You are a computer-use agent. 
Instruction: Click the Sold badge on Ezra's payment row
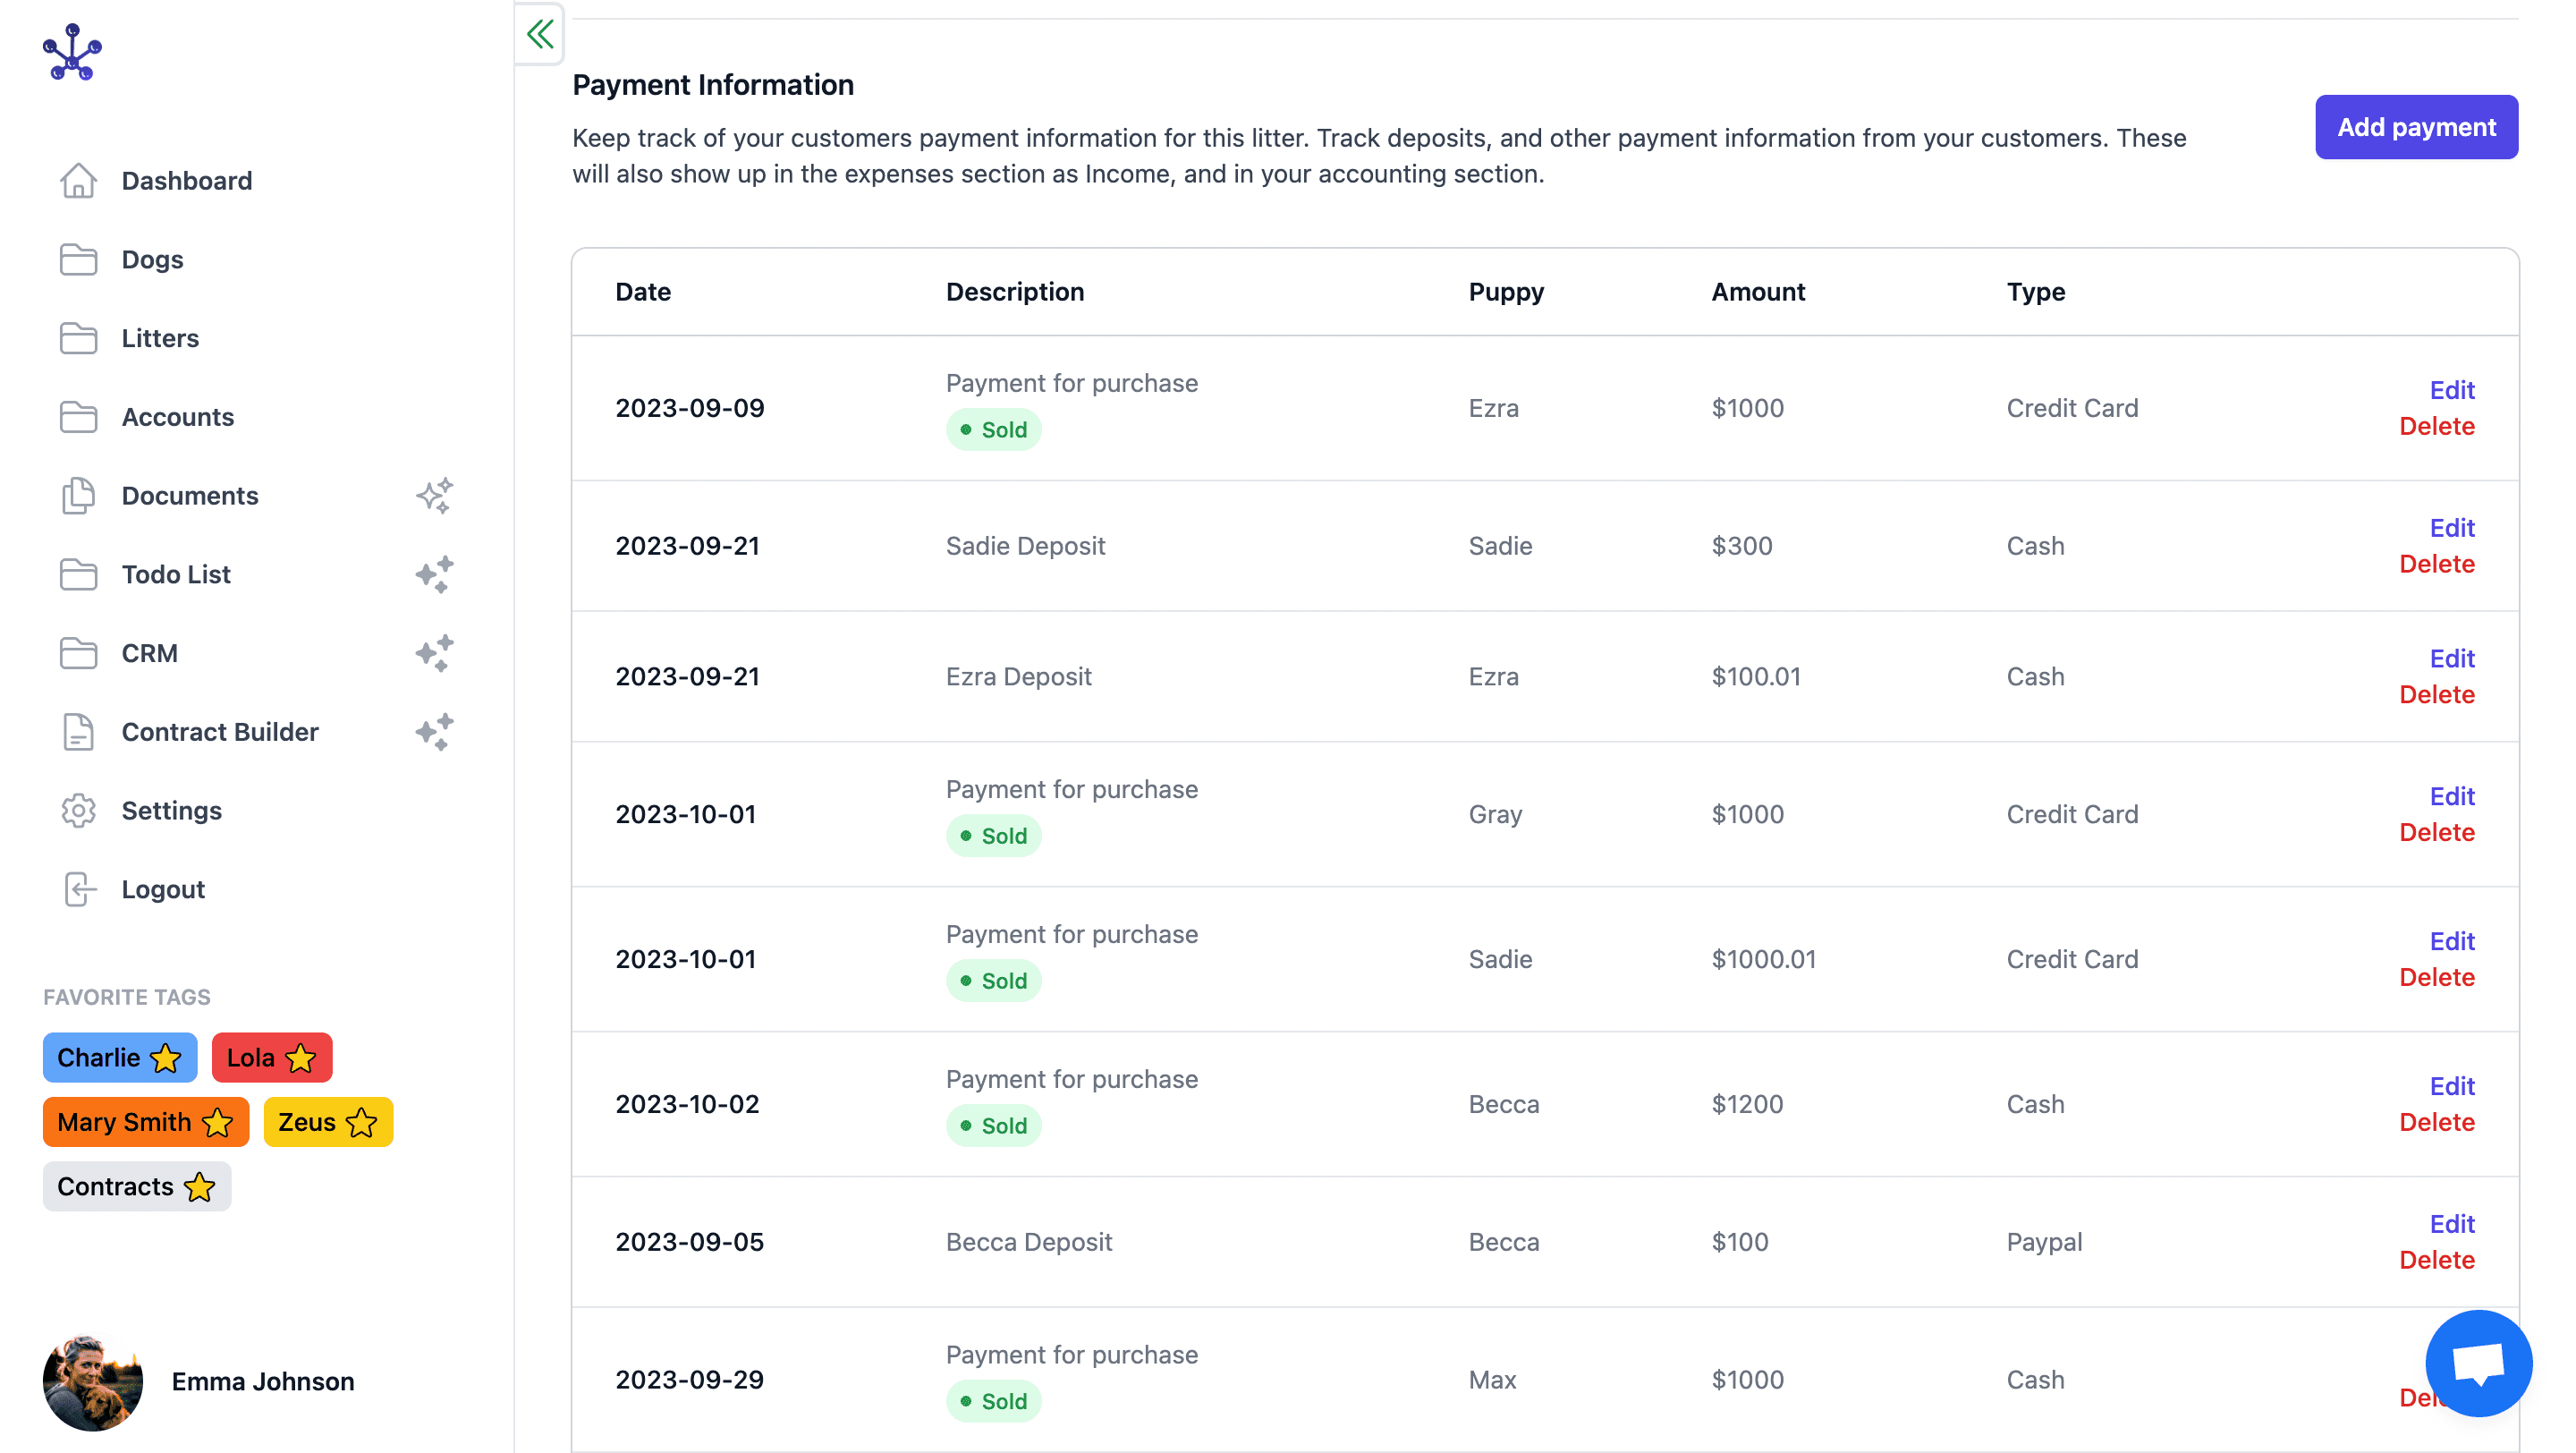click(994, 429)
